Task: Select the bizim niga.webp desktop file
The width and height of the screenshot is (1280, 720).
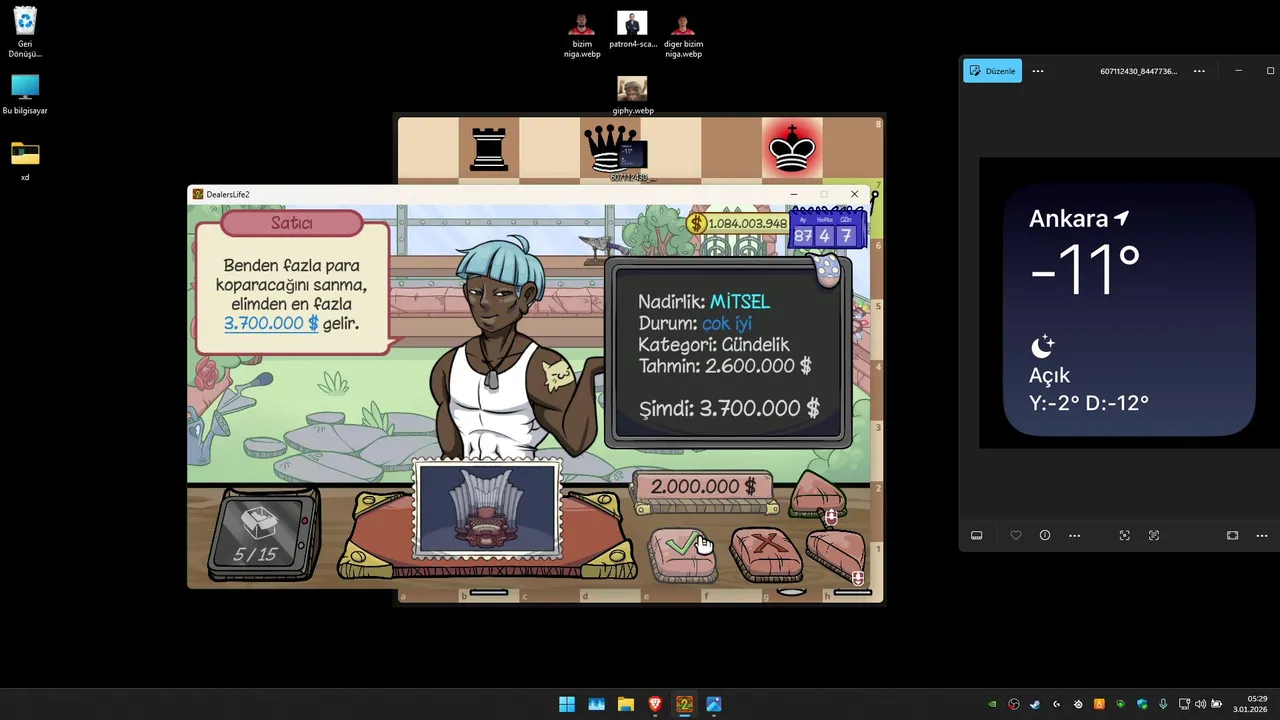Action: coord(582,35)
